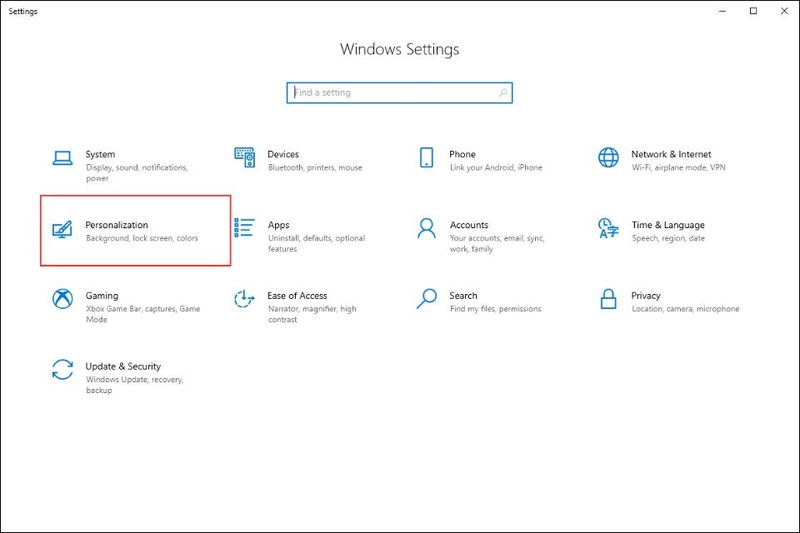Click 'Find my files, permissions' description

495,309
